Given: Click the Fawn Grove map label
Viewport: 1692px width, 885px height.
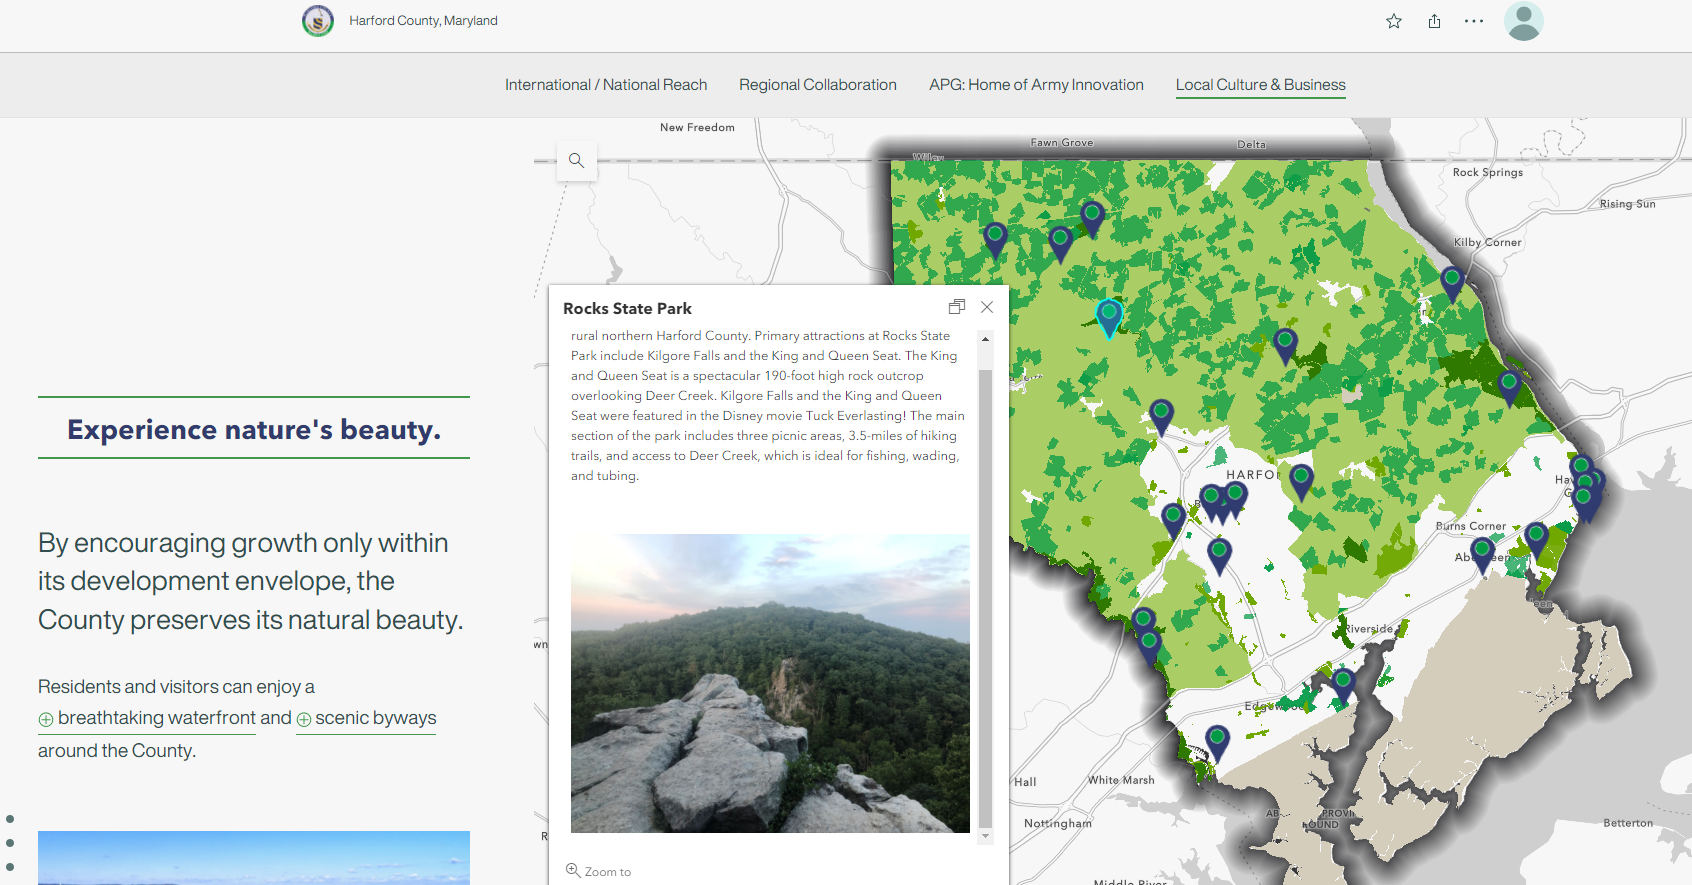Looking at the screenshot, I should tap(1062, 143).
